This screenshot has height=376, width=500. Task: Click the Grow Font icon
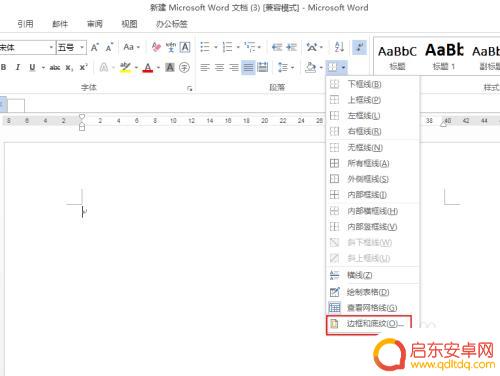tap(95, 47)
